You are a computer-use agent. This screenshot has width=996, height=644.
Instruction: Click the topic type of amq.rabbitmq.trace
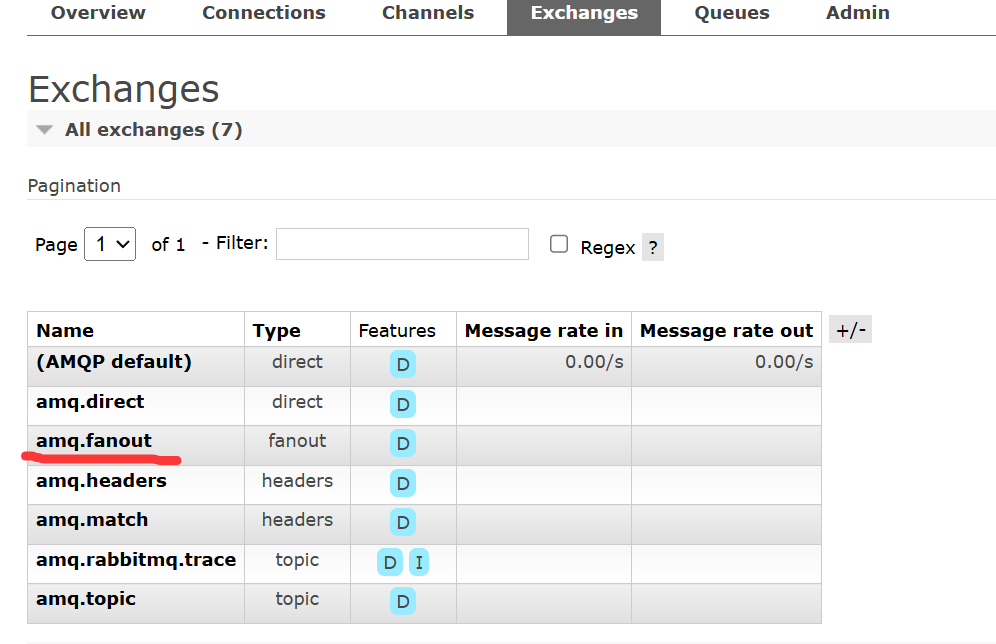pos(297,560)
